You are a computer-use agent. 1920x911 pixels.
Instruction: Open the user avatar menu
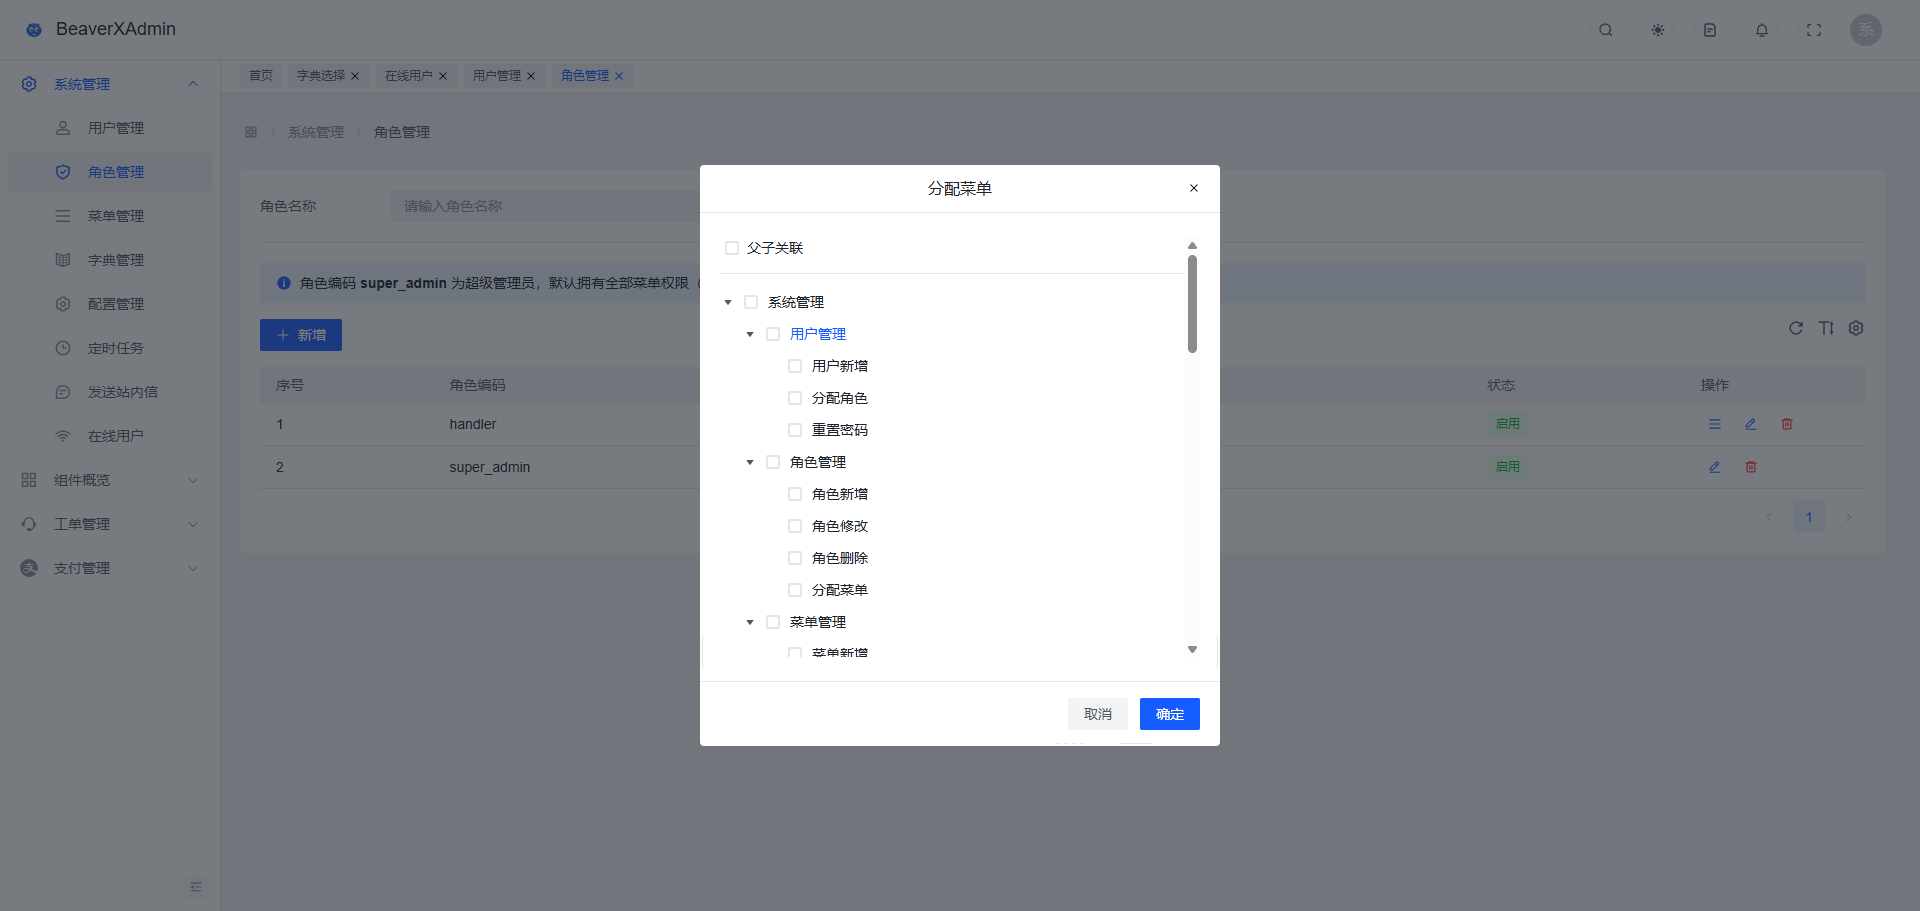[1866, 30]
